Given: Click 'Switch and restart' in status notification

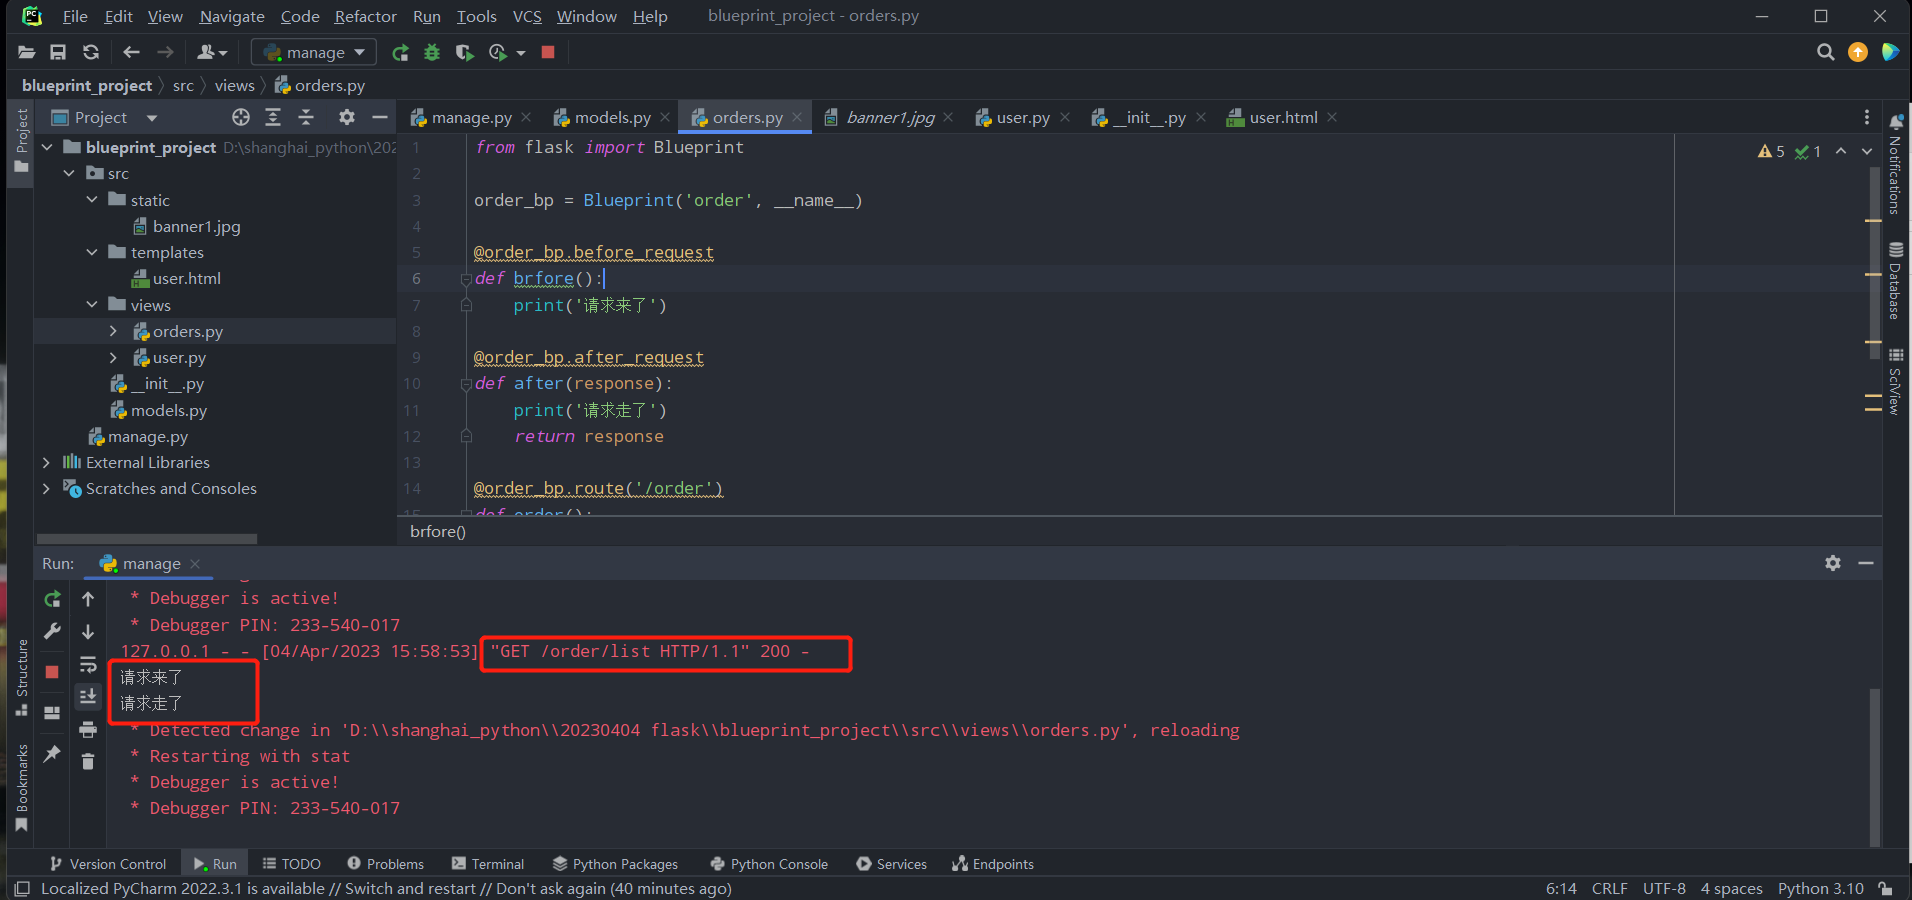Looking at the screenshot, I should tap(410, 888).
